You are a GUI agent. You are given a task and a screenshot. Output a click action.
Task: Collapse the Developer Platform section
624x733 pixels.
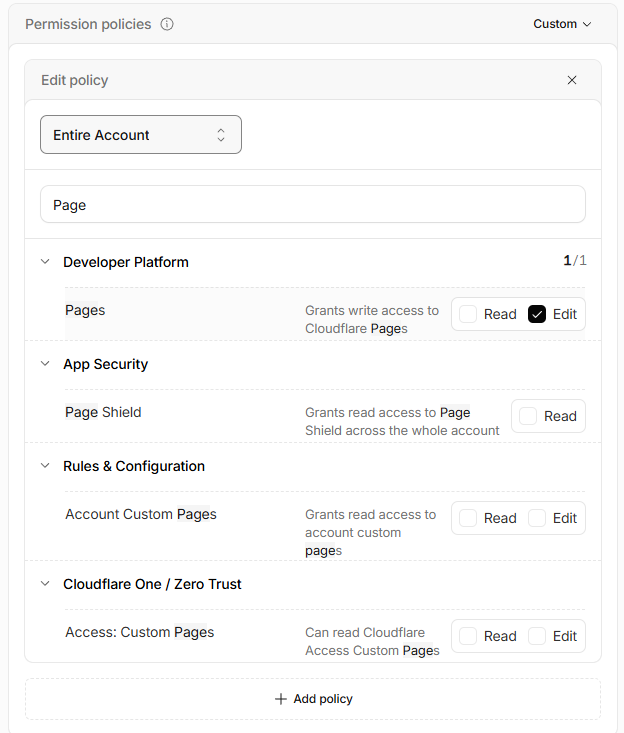pos(45,261)
